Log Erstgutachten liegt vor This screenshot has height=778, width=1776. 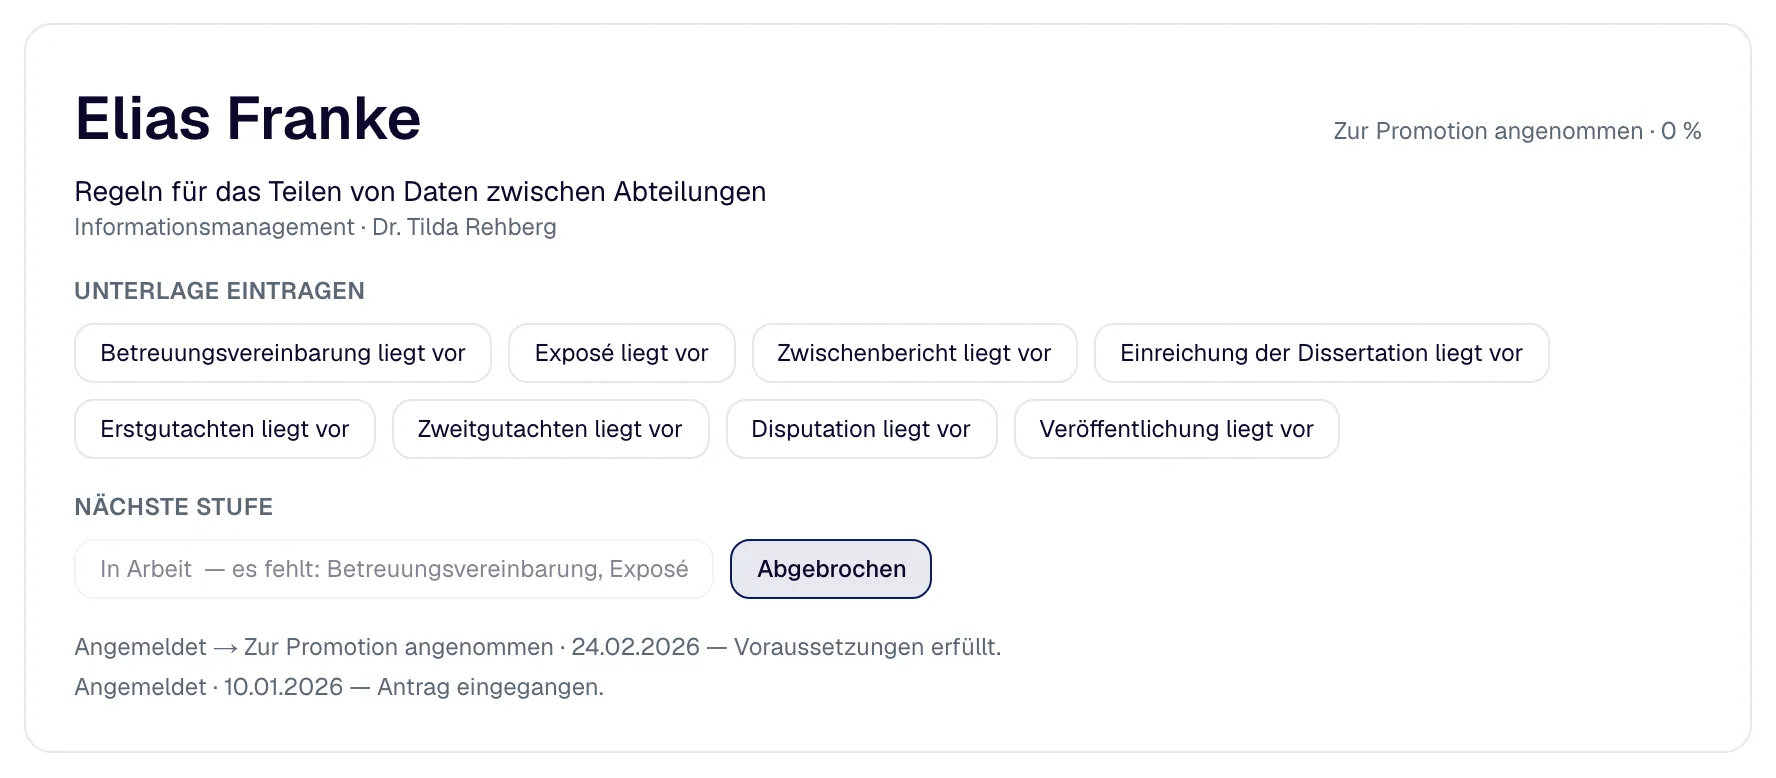click(225, 429)
